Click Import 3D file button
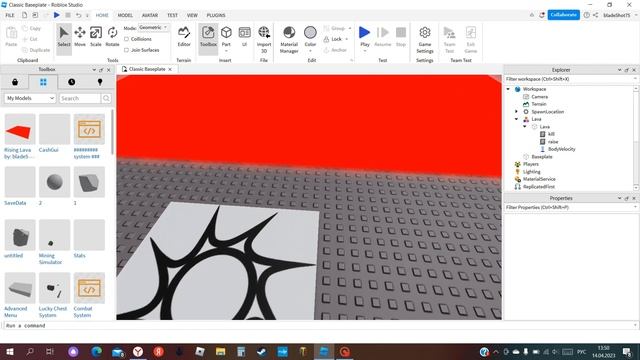Screen dimensions: 640x360 pyautogui.click(x=264, y=39)
